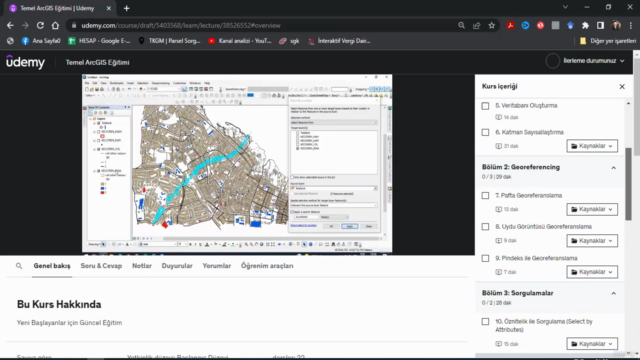
Task: Click the Temel ArcGIS Eğitimi course title link
Action: pos(98,62)
